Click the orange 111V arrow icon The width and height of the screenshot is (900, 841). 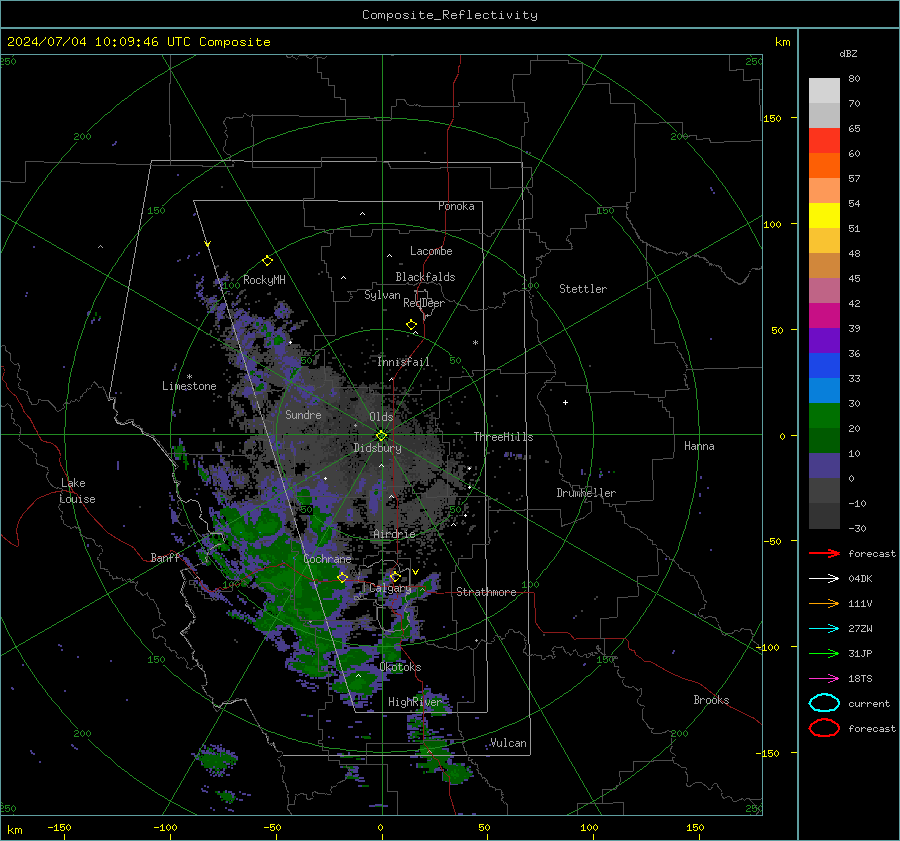(824, 603)
